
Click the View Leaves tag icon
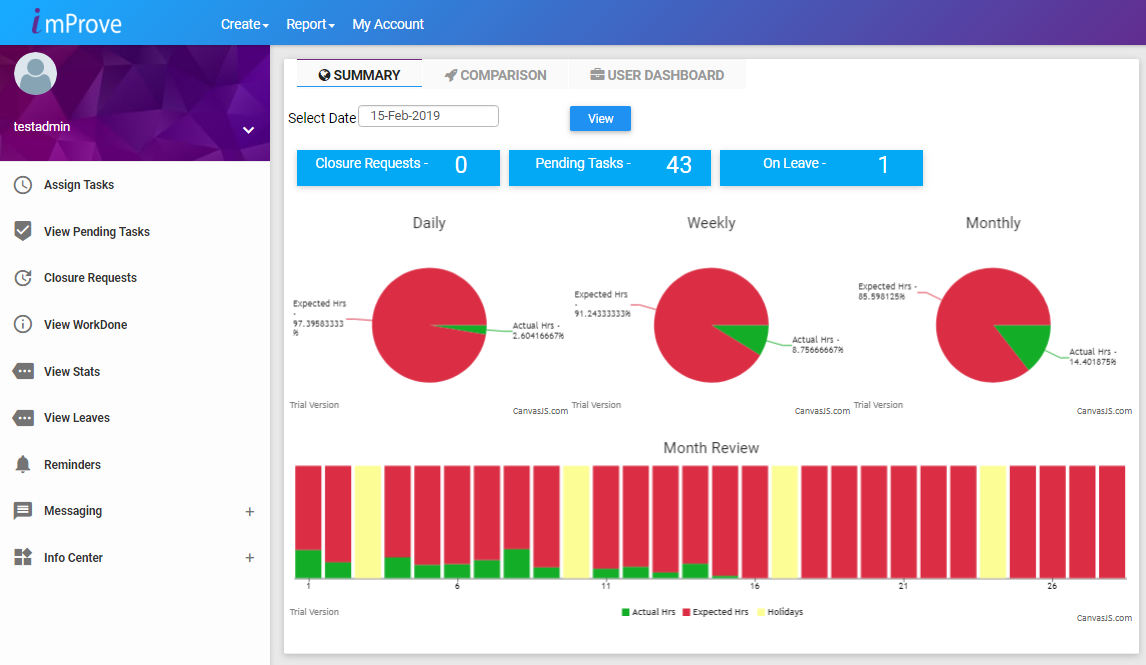coord(23,418)
